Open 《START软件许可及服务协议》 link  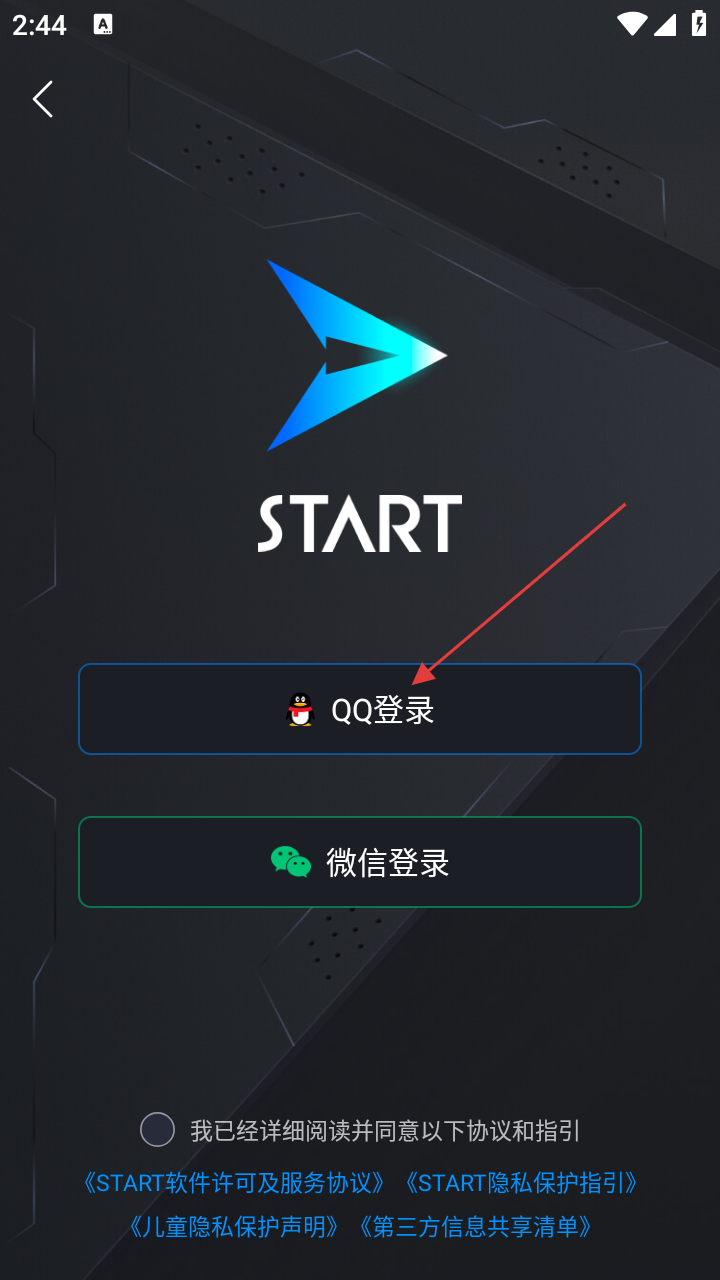(x=233, y=1183)
